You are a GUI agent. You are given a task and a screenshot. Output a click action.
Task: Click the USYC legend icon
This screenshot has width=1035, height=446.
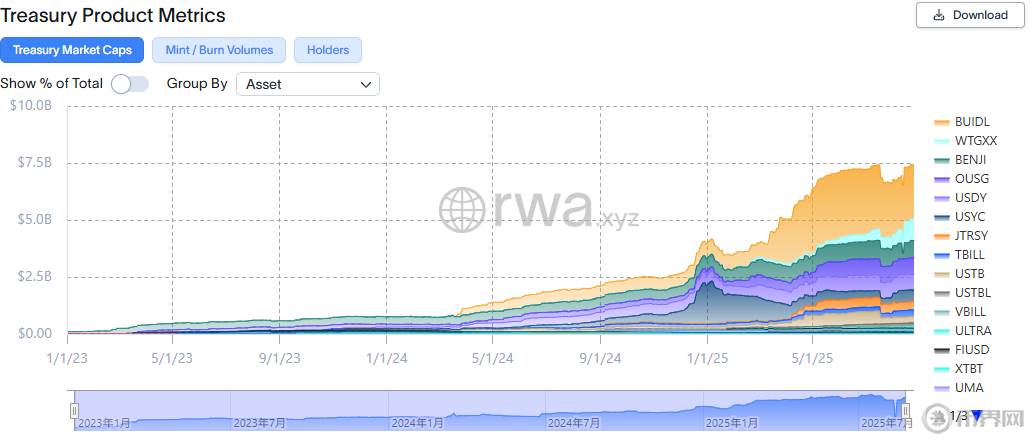click(x=942, y=217)
